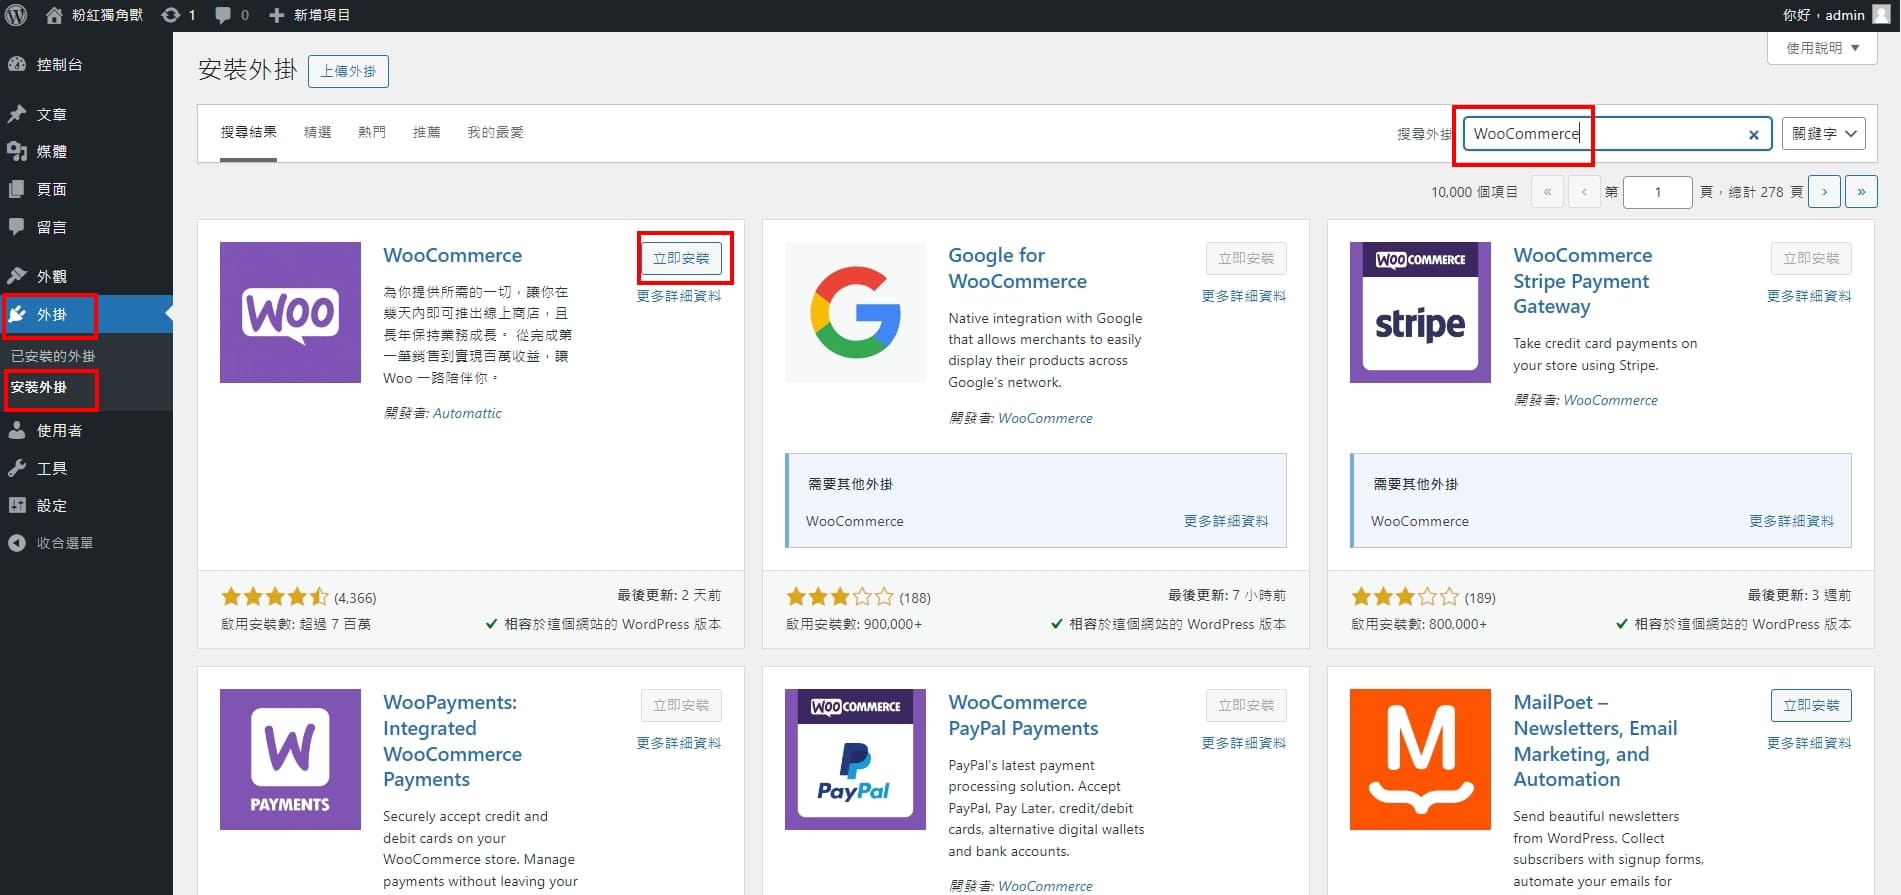The image size is (1901, 895).
Task: Click 上傳外掛 upload button
Action: pos(348,71)
